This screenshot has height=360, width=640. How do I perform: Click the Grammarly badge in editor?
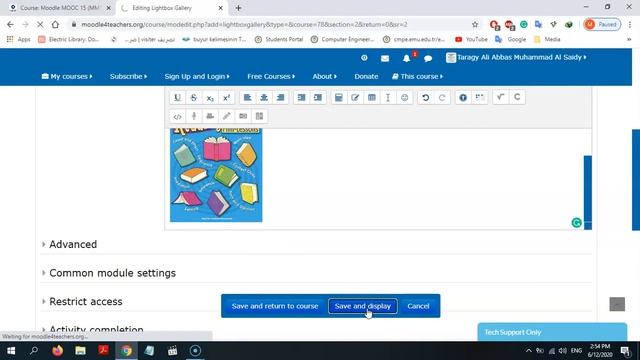[576, 222]
